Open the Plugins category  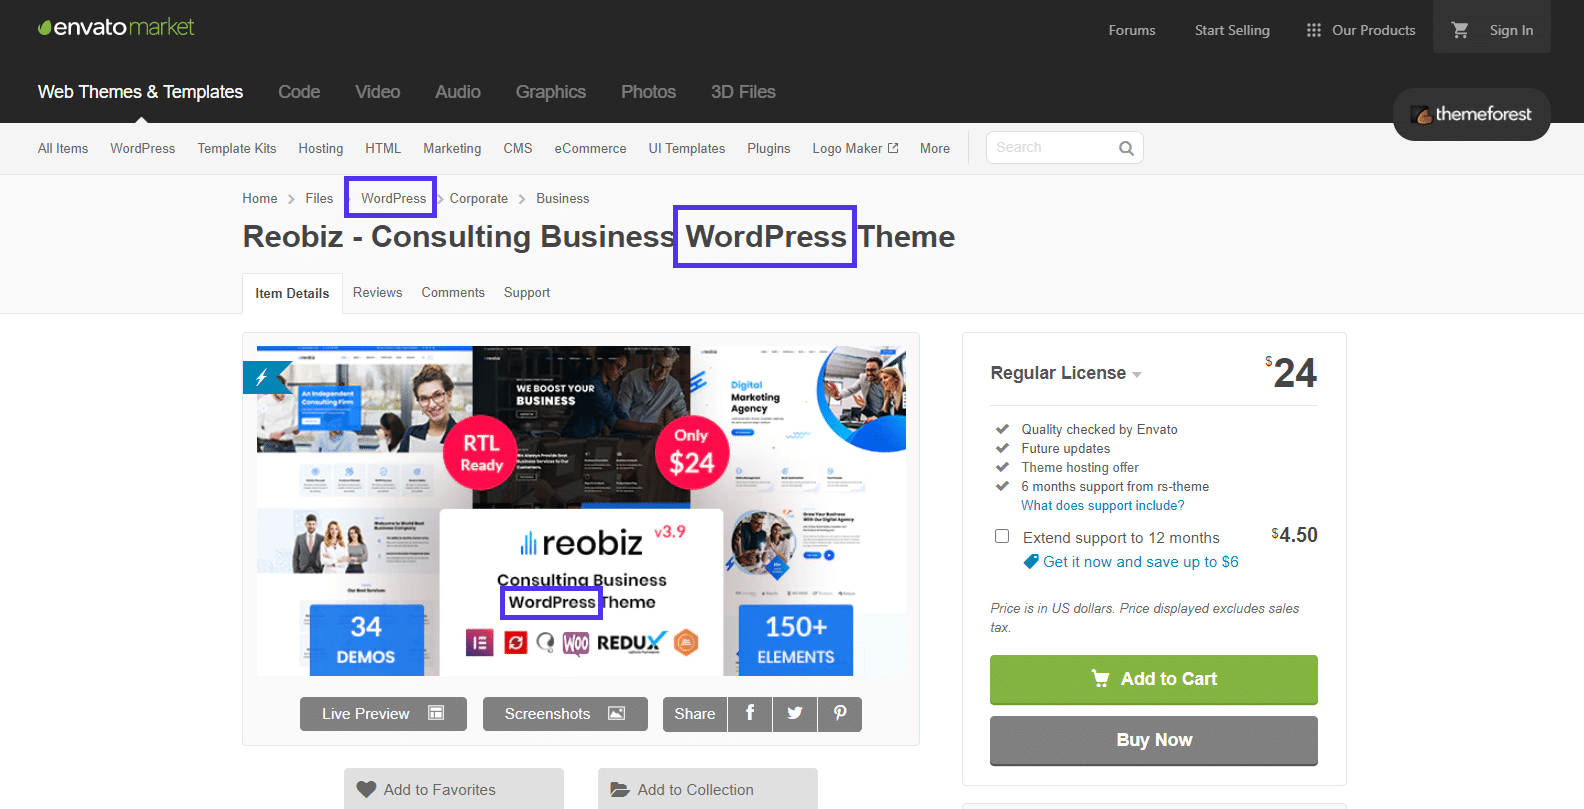[769, 148]
